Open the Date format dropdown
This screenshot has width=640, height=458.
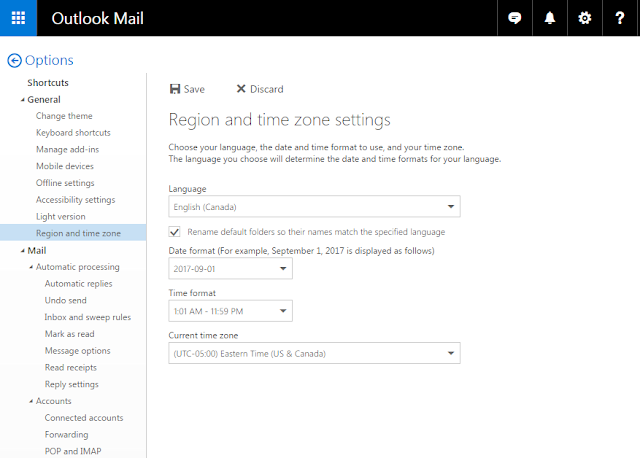(x=230, y=269)
